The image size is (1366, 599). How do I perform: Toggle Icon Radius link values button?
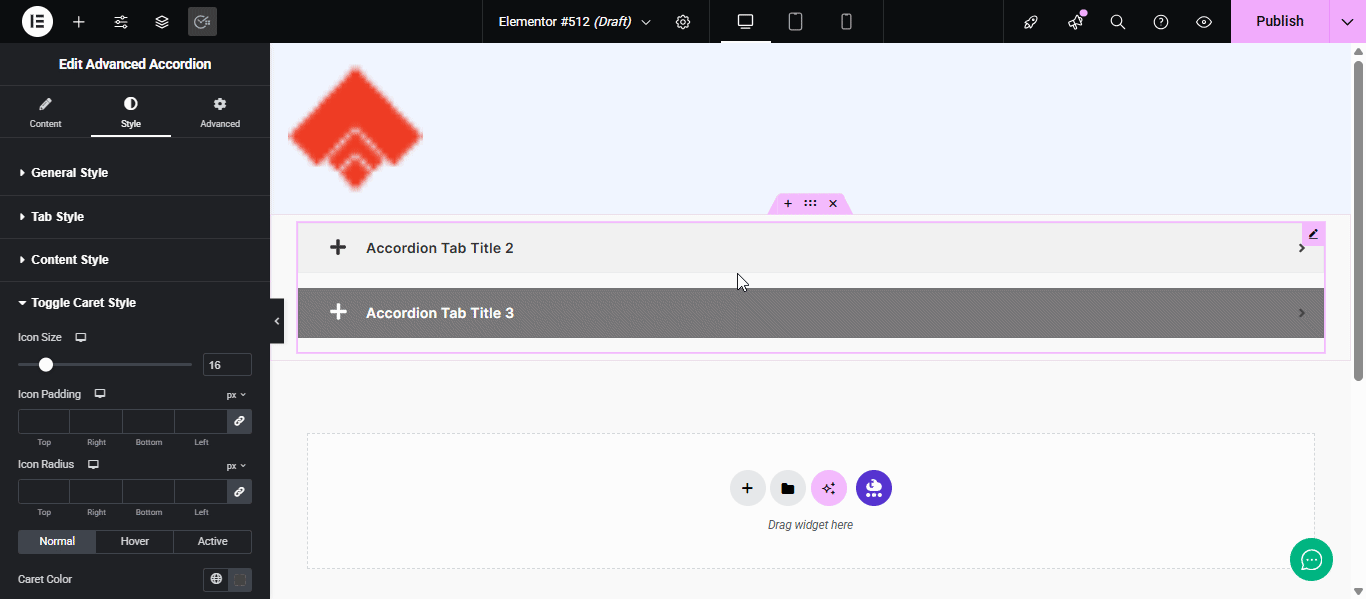tap(239, 491)
